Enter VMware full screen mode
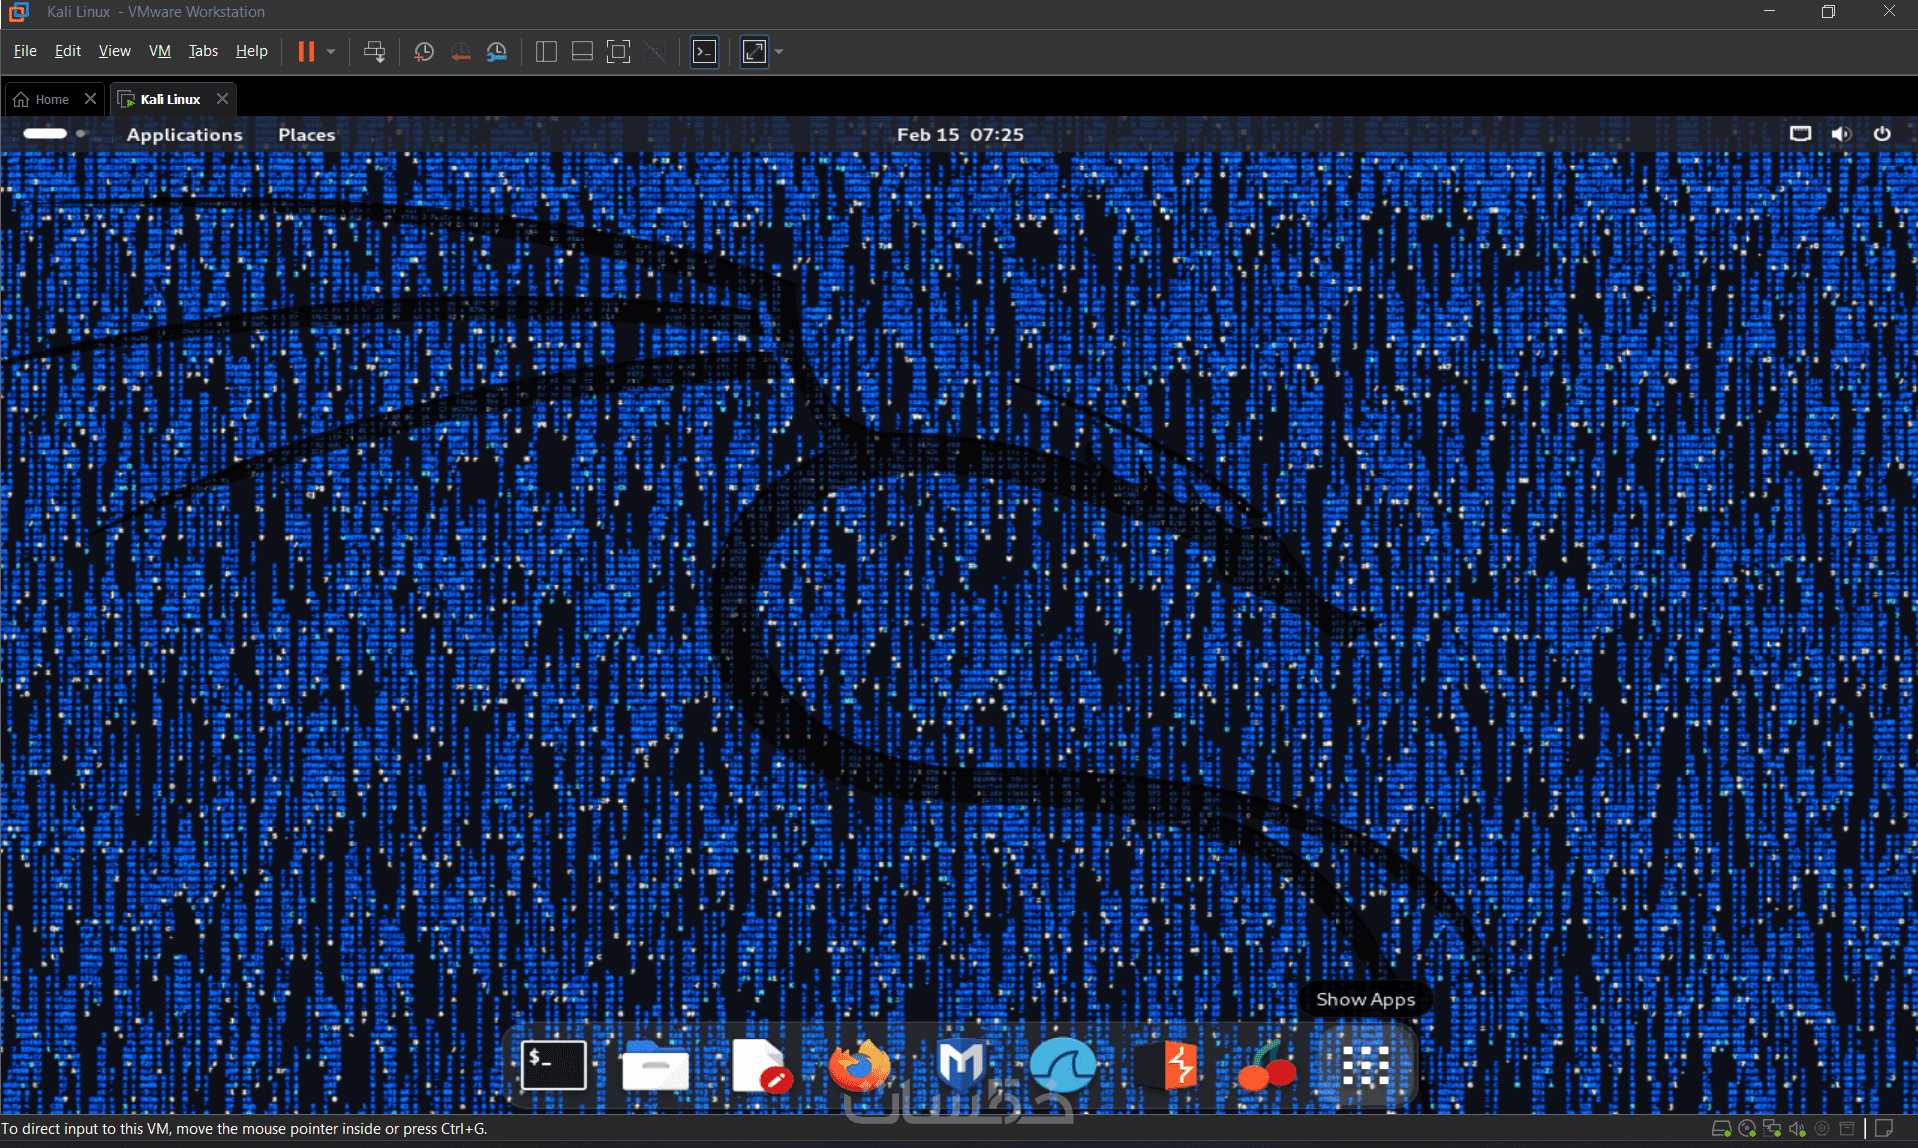The image size is (1918, 1148). [619, 52]
